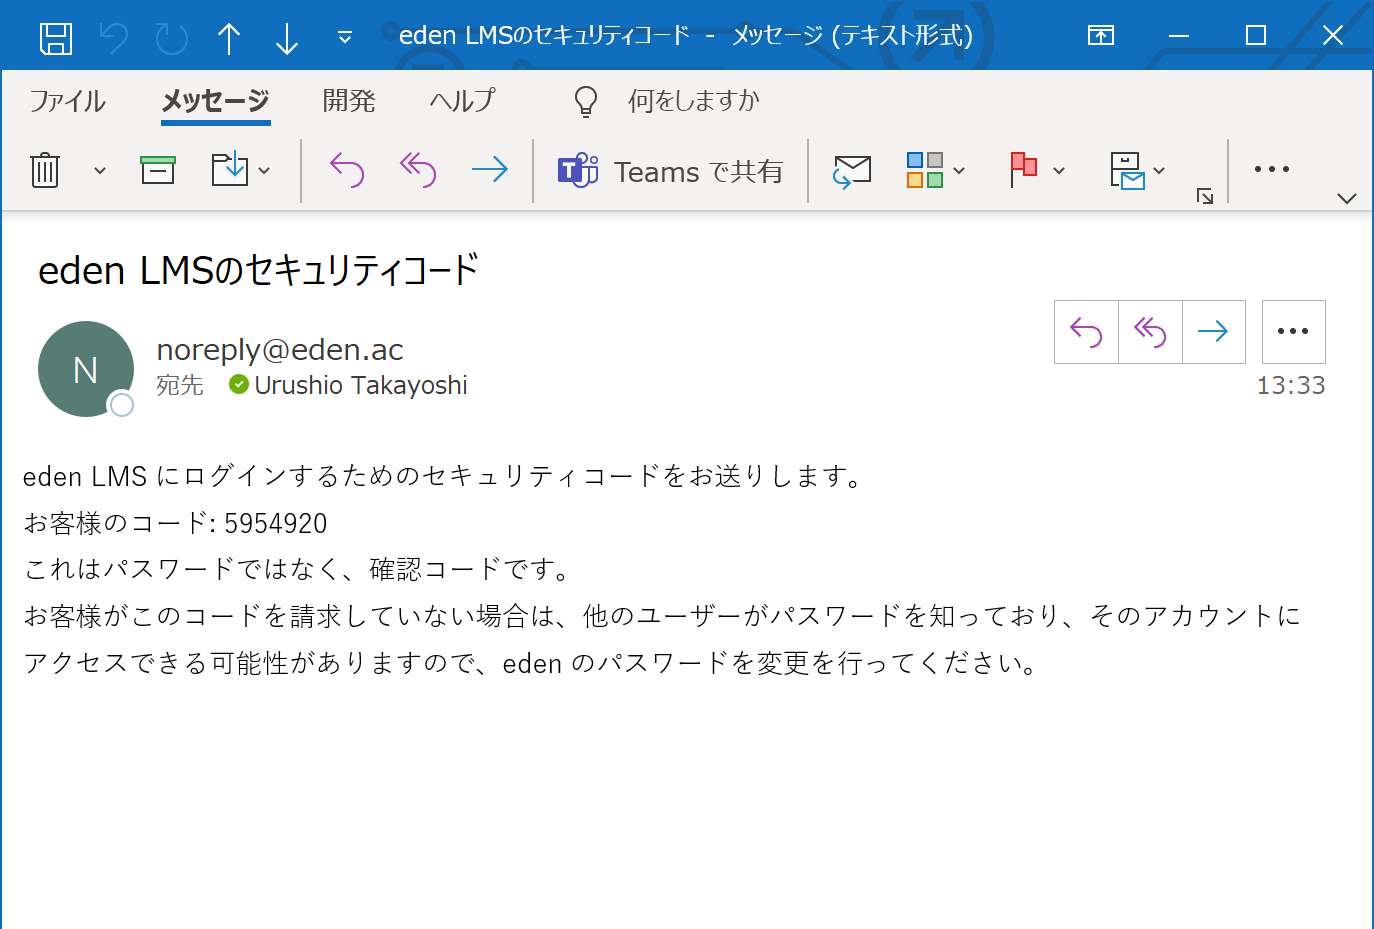Image resolution: width=1374 pixels, height=929 pixels.
Task: Open the ribbon dialog launcher arrow icon
Action: click(x=1205, y=196)
